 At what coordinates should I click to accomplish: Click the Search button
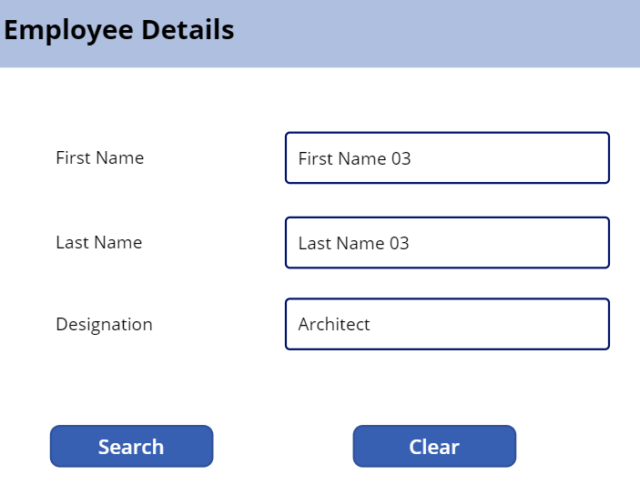click(131, 446)
